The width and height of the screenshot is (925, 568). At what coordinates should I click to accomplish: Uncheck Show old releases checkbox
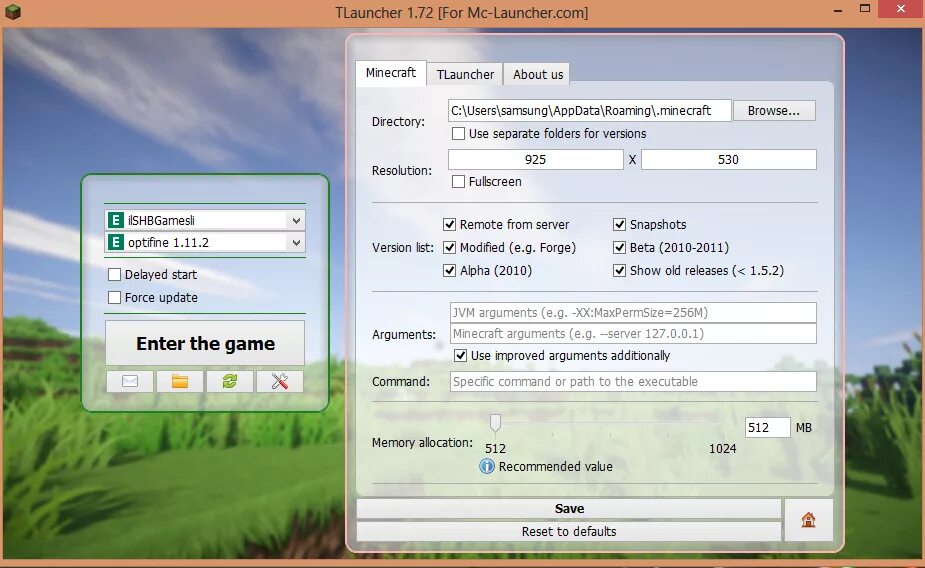619,271
